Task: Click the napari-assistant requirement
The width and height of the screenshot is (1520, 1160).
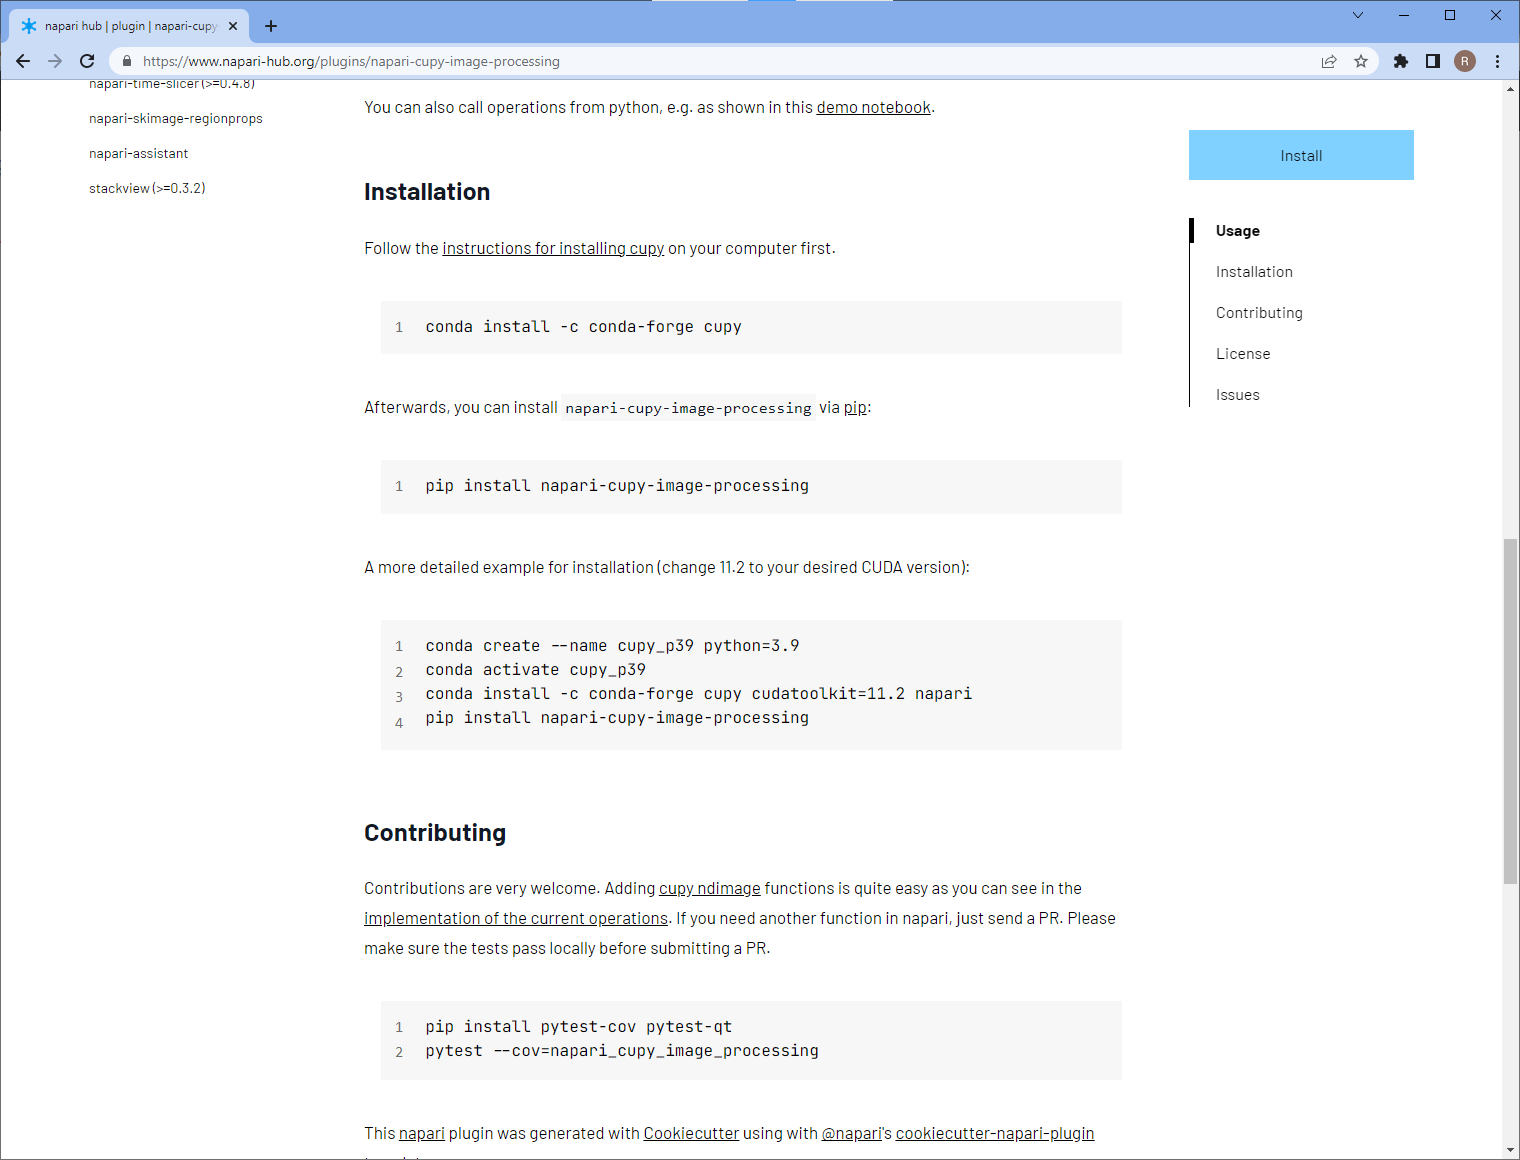Action: (x=138, y=153)
